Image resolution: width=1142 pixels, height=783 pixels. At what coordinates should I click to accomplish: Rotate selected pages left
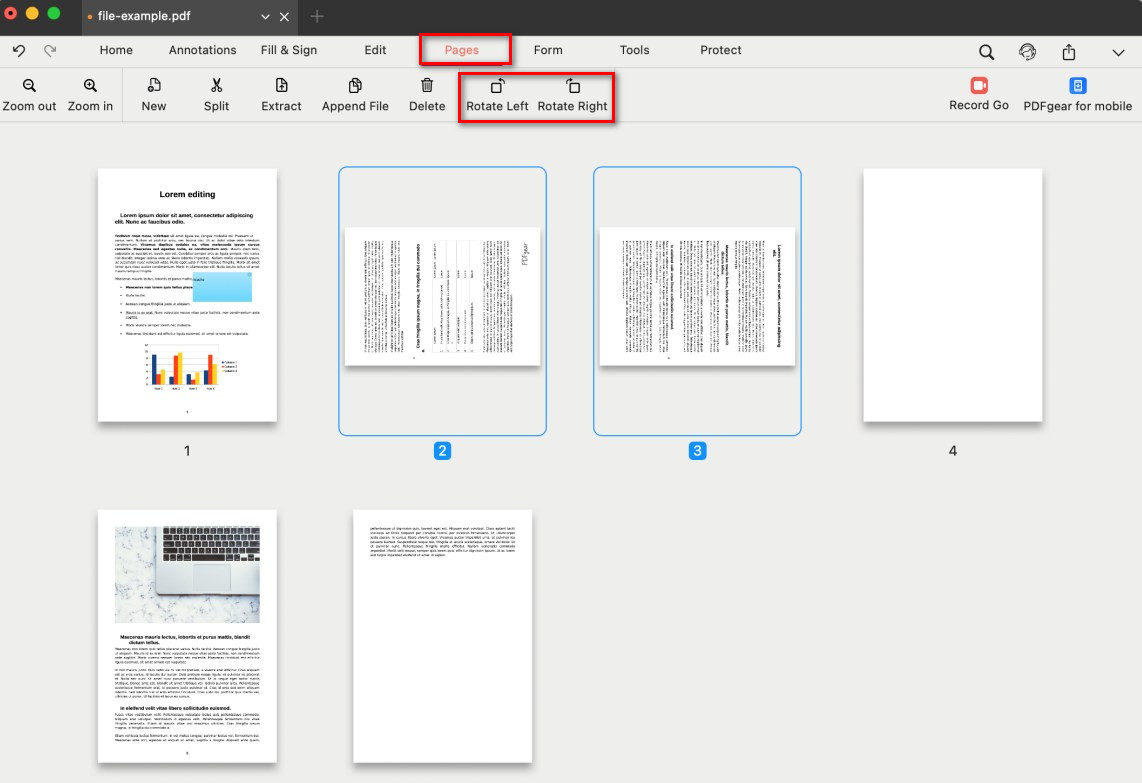click(x=497, y=87)
